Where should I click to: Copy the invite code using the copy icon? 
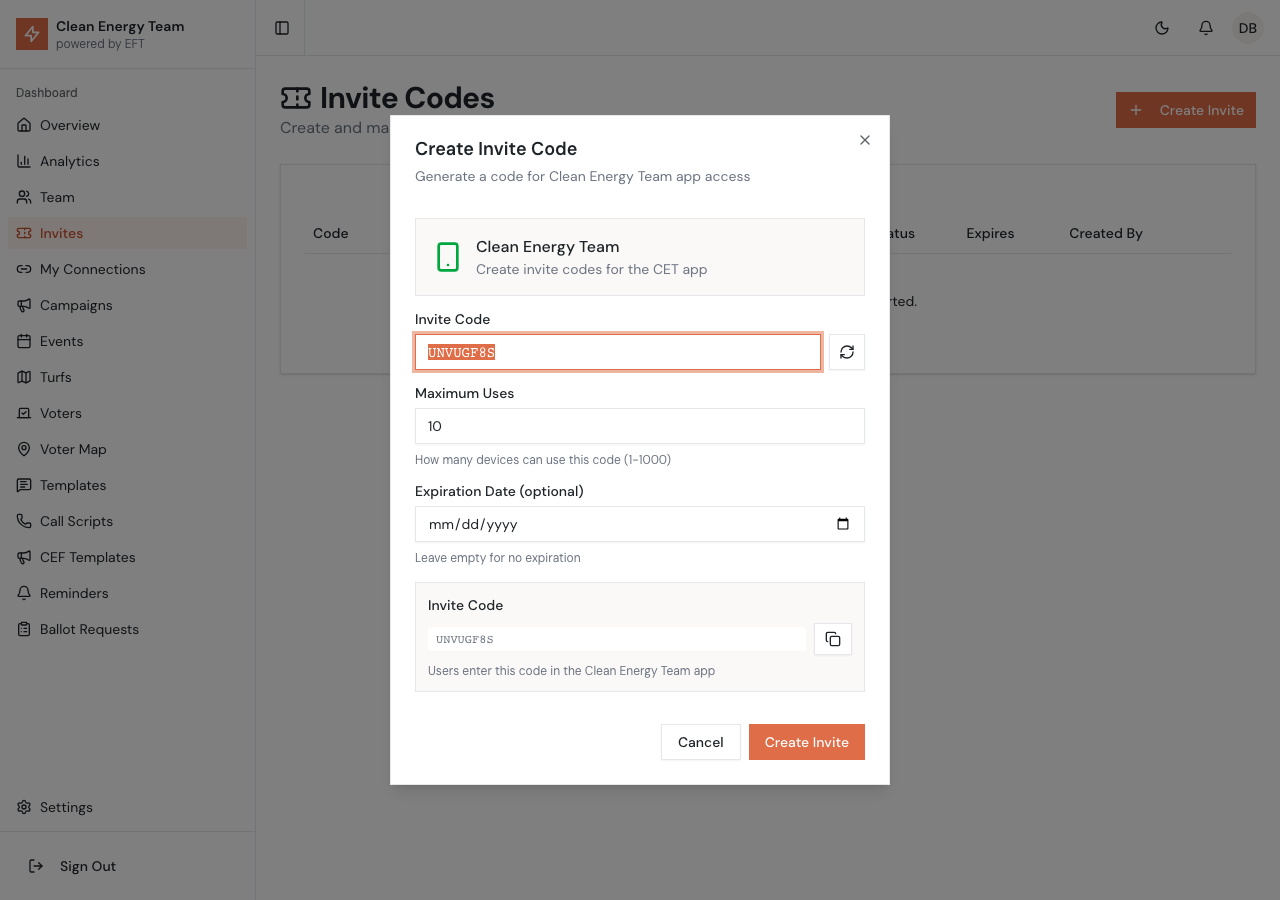[x=832, y=638]
